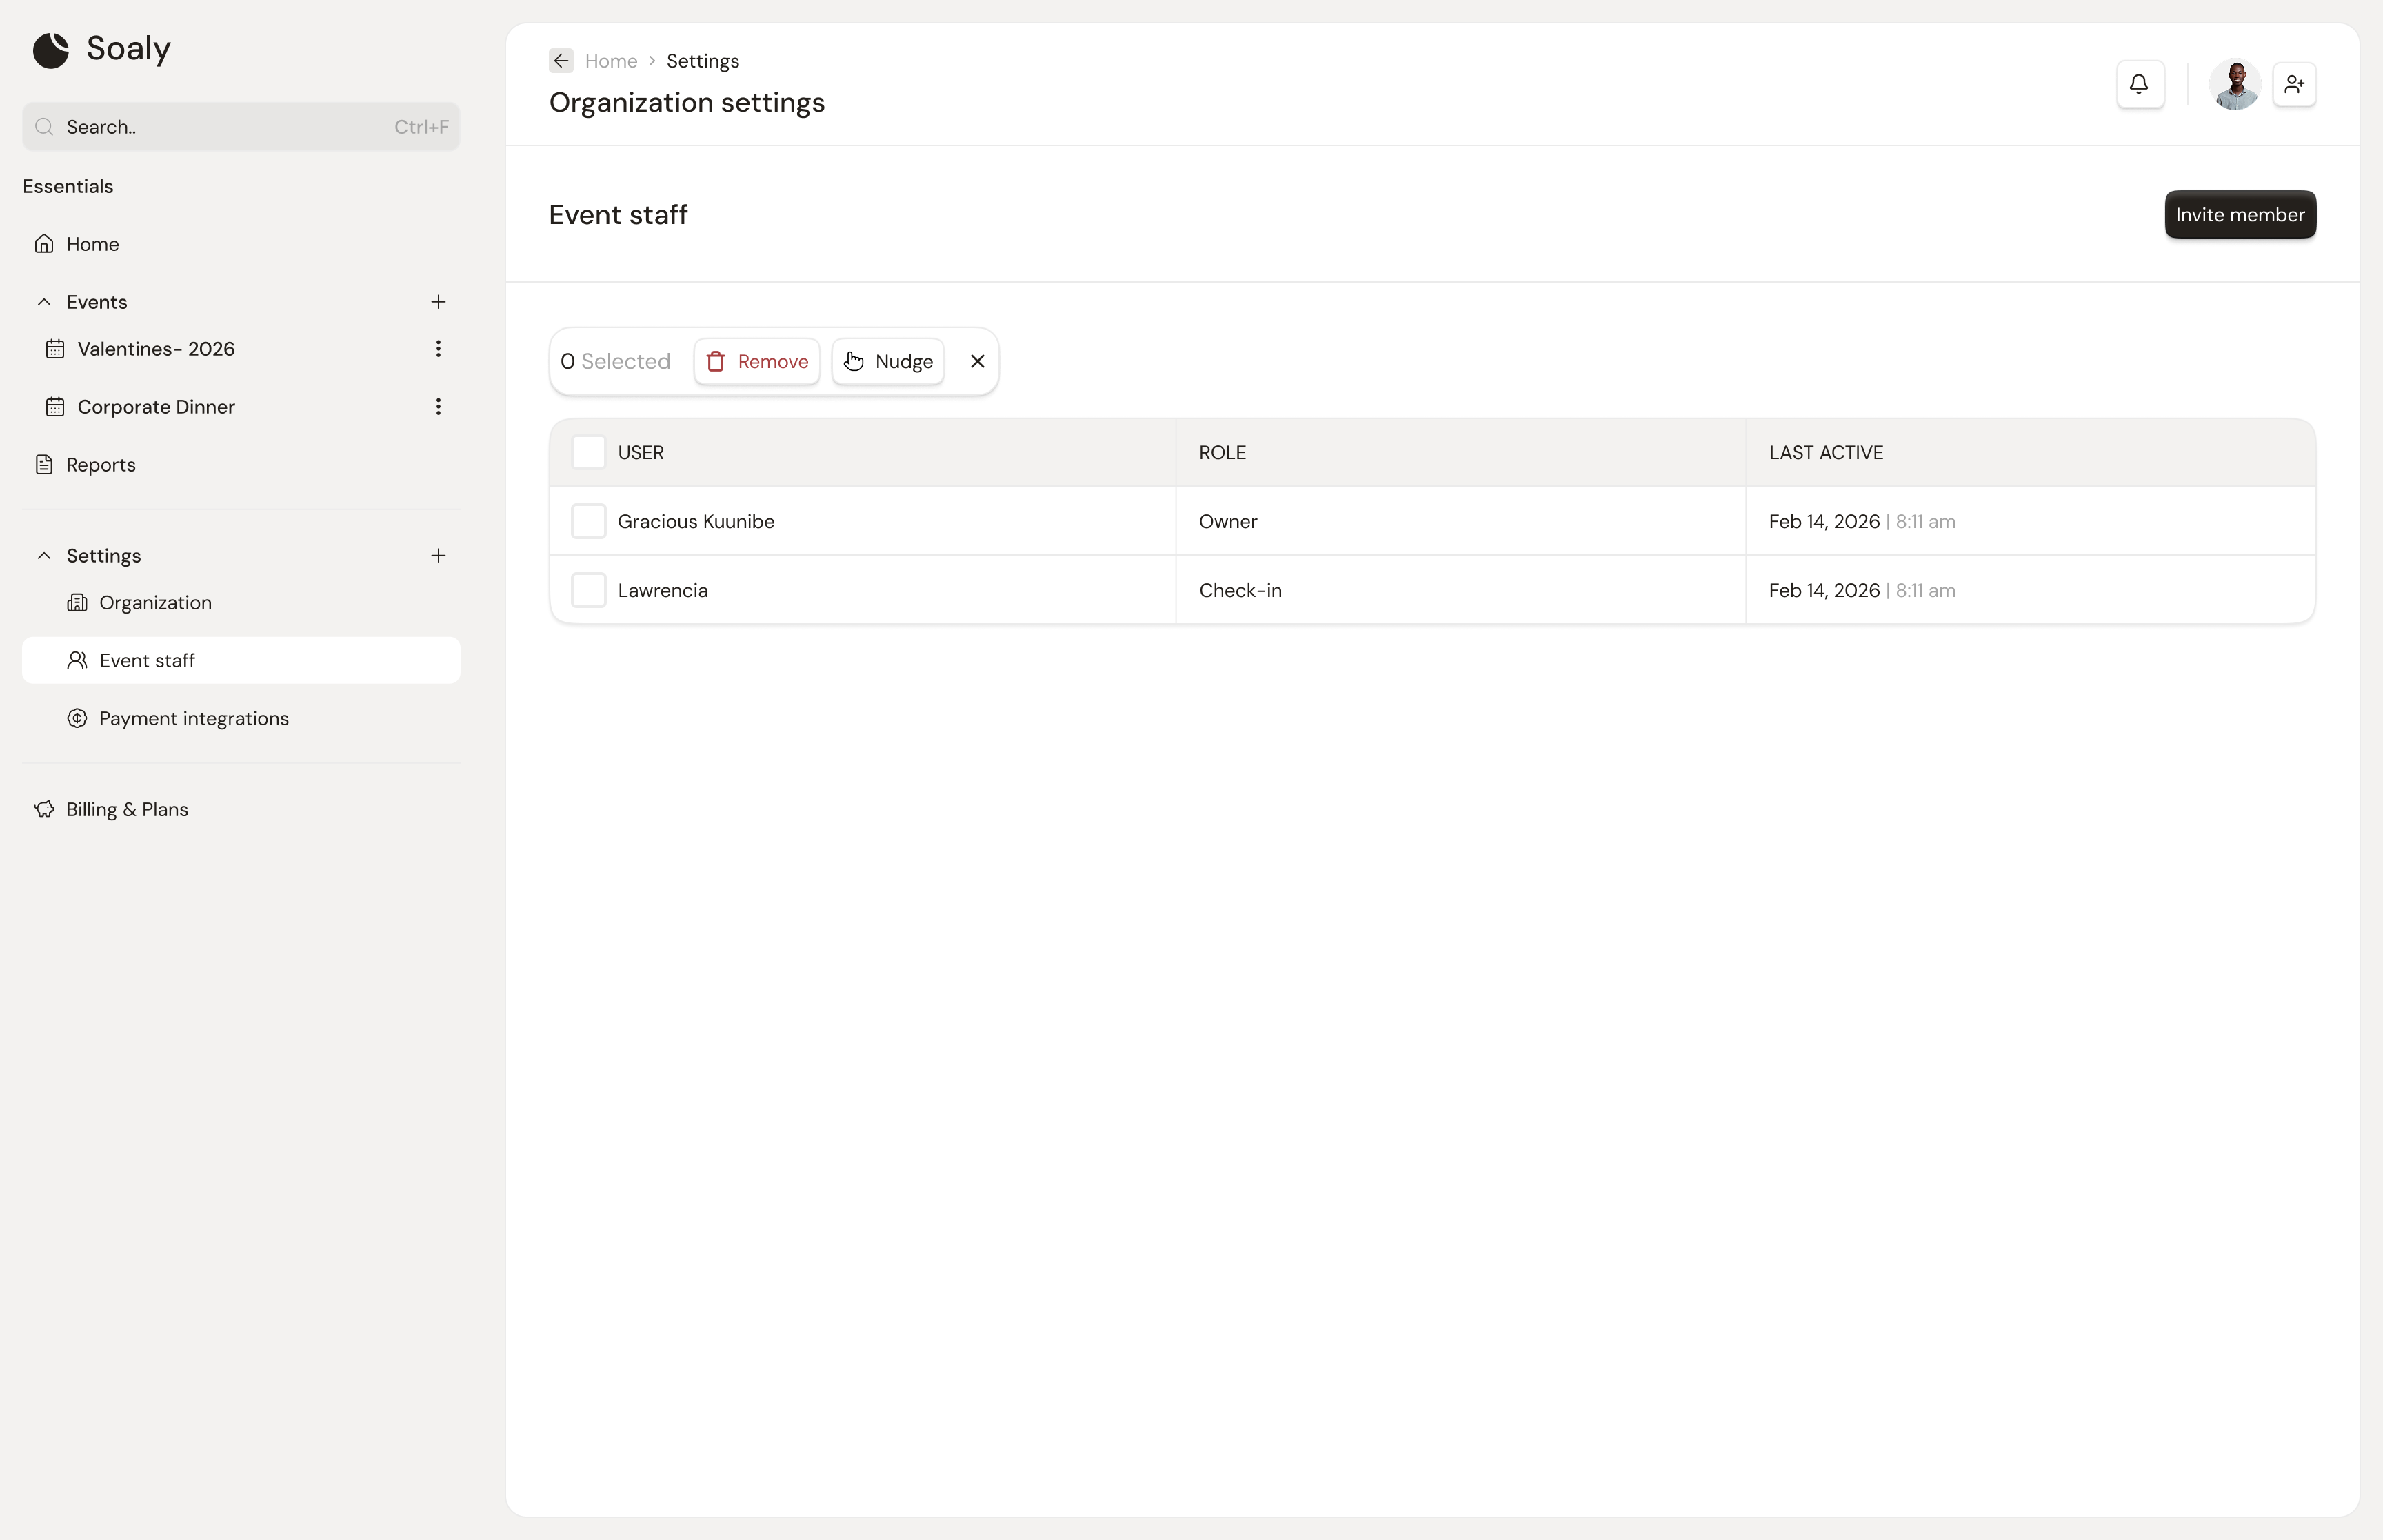Open the notifications bell
The height and width of the screenshot is (1540, 2383).
2140,84
